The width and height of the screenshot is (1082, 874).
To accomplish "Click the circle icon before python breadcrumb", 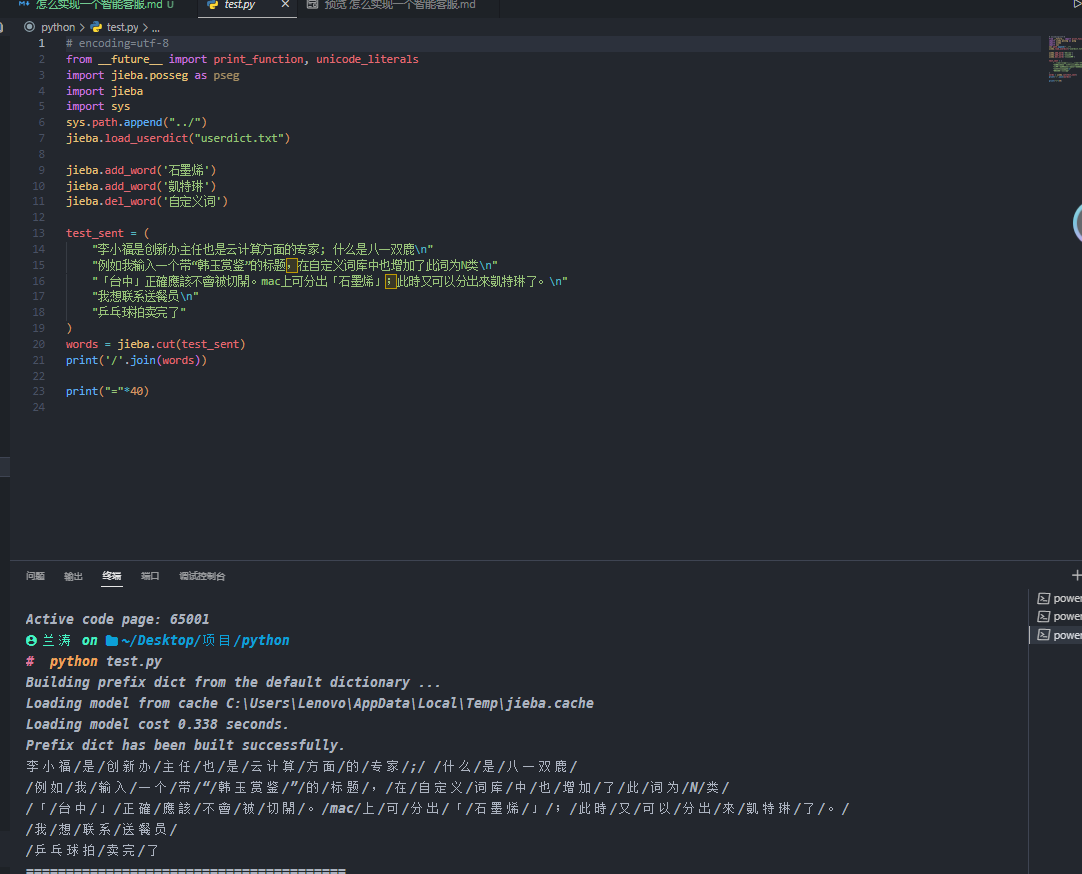I will [30, 27].
